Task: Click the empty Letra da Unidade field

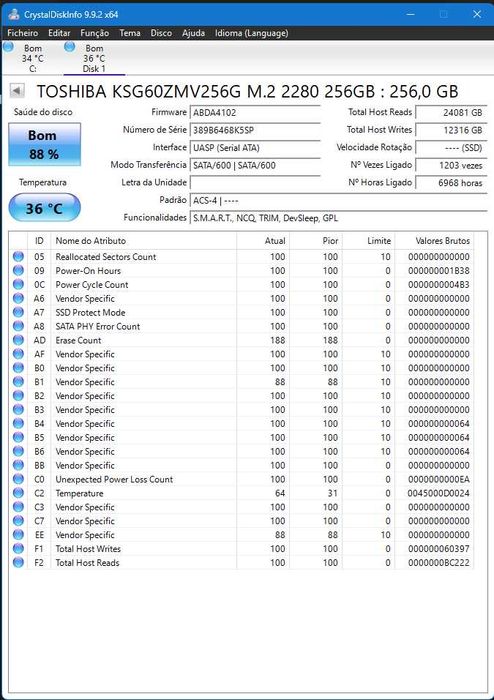Action: (255, 183)
